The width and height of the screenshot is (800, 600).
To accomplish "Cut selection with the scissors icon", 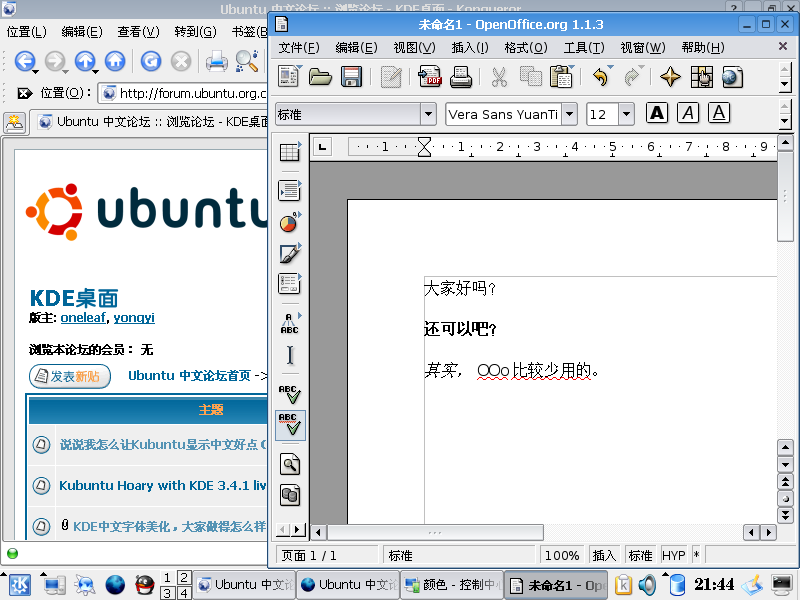I will (x=499, y=77).
